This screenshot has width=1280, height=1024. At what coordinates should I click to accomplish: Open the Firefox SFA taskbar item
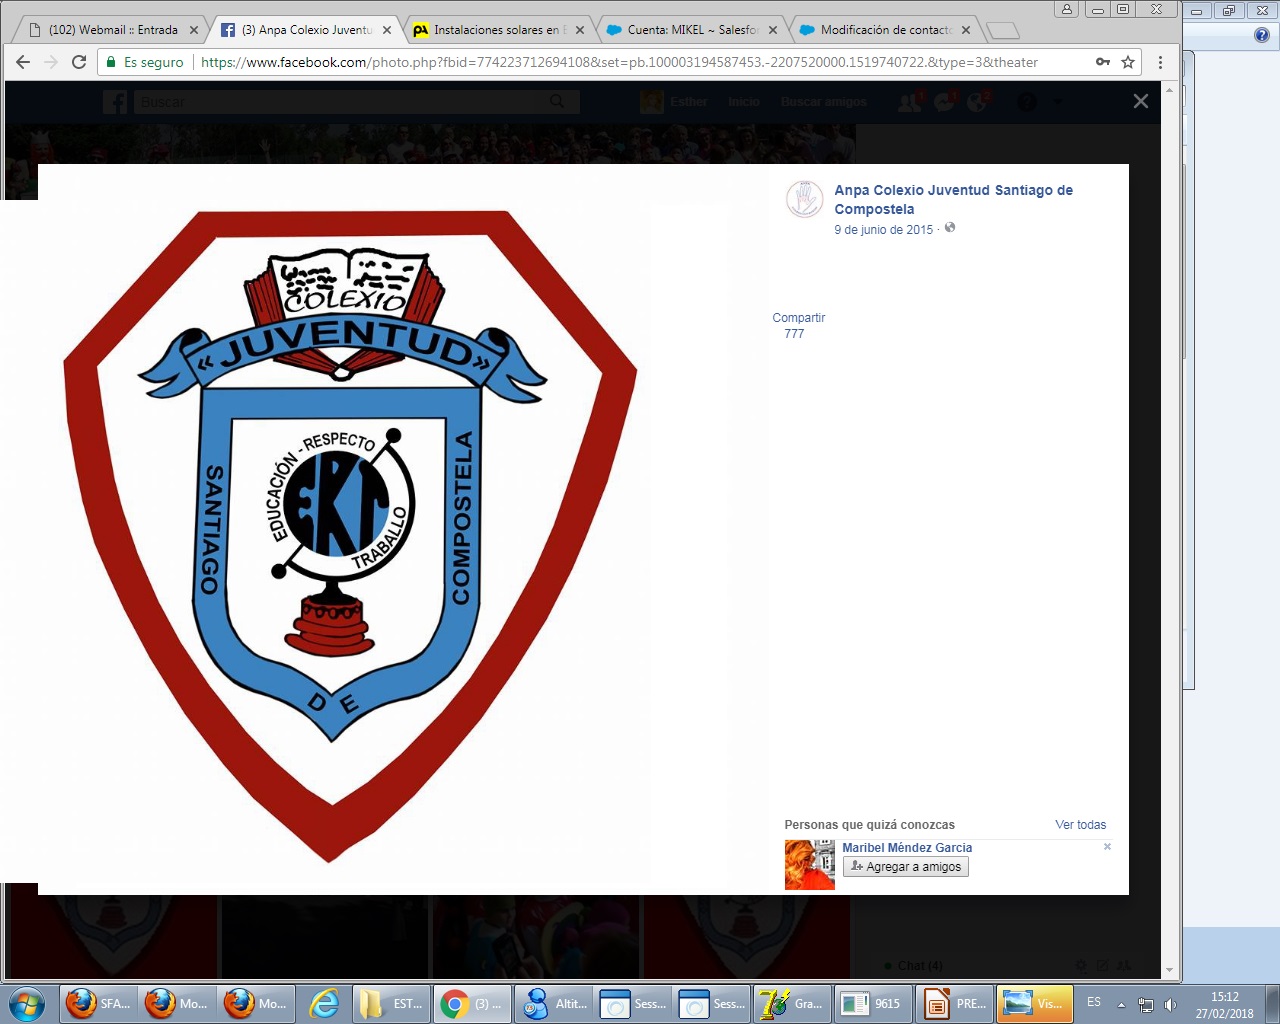(97, 1004)
